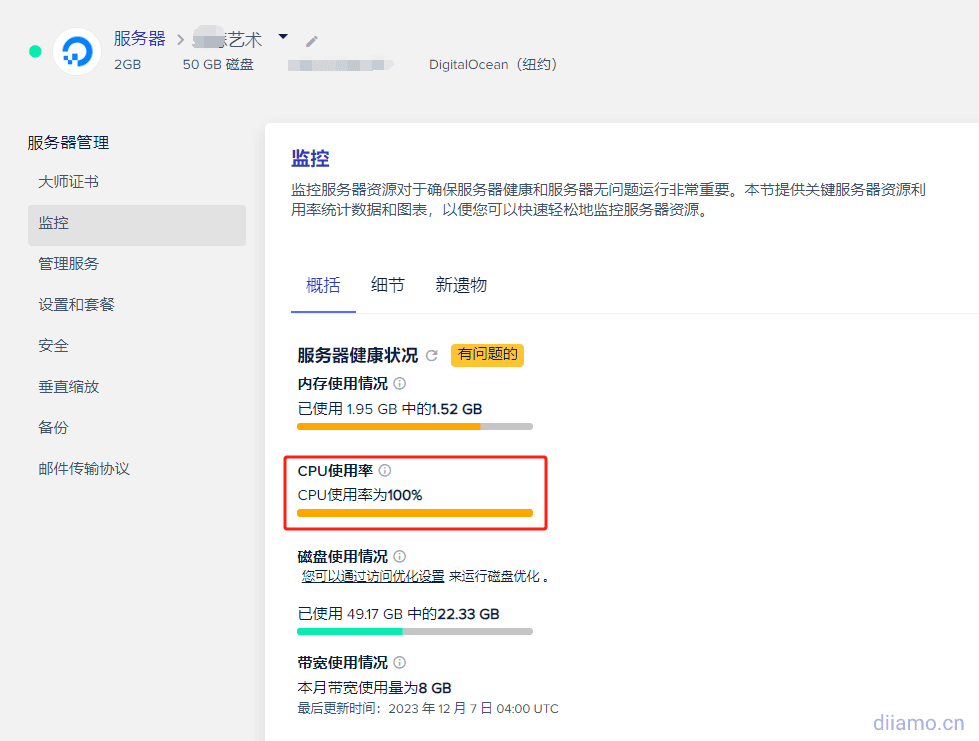Expand the server name dropdown arrow
The image size is (979, 741).
[283, 37]
